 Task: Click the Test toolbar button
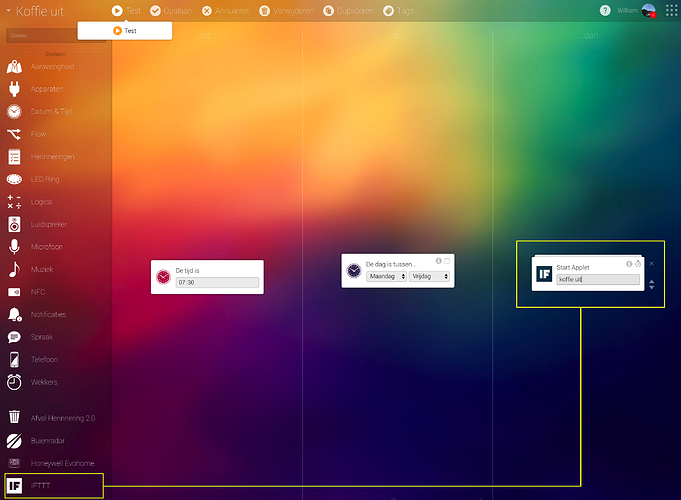pyautogui.click(x=126, y=11)
